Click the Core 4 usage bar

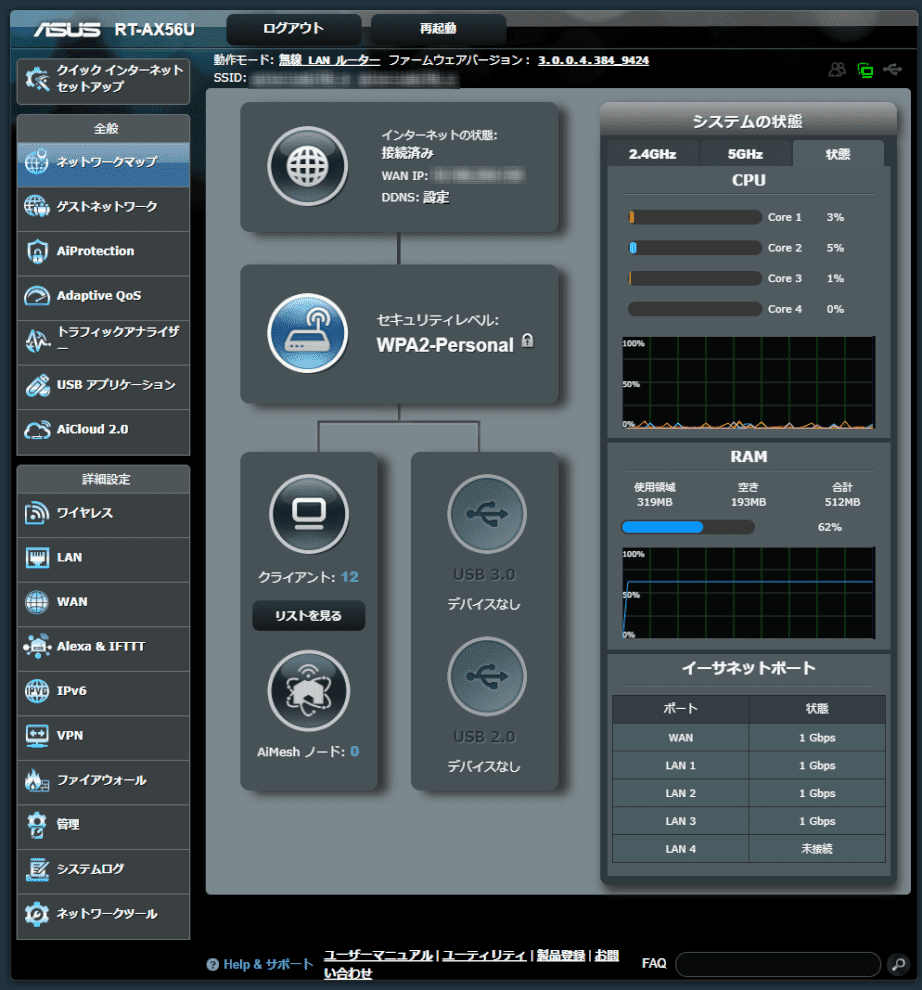click(x=695, y=309)
